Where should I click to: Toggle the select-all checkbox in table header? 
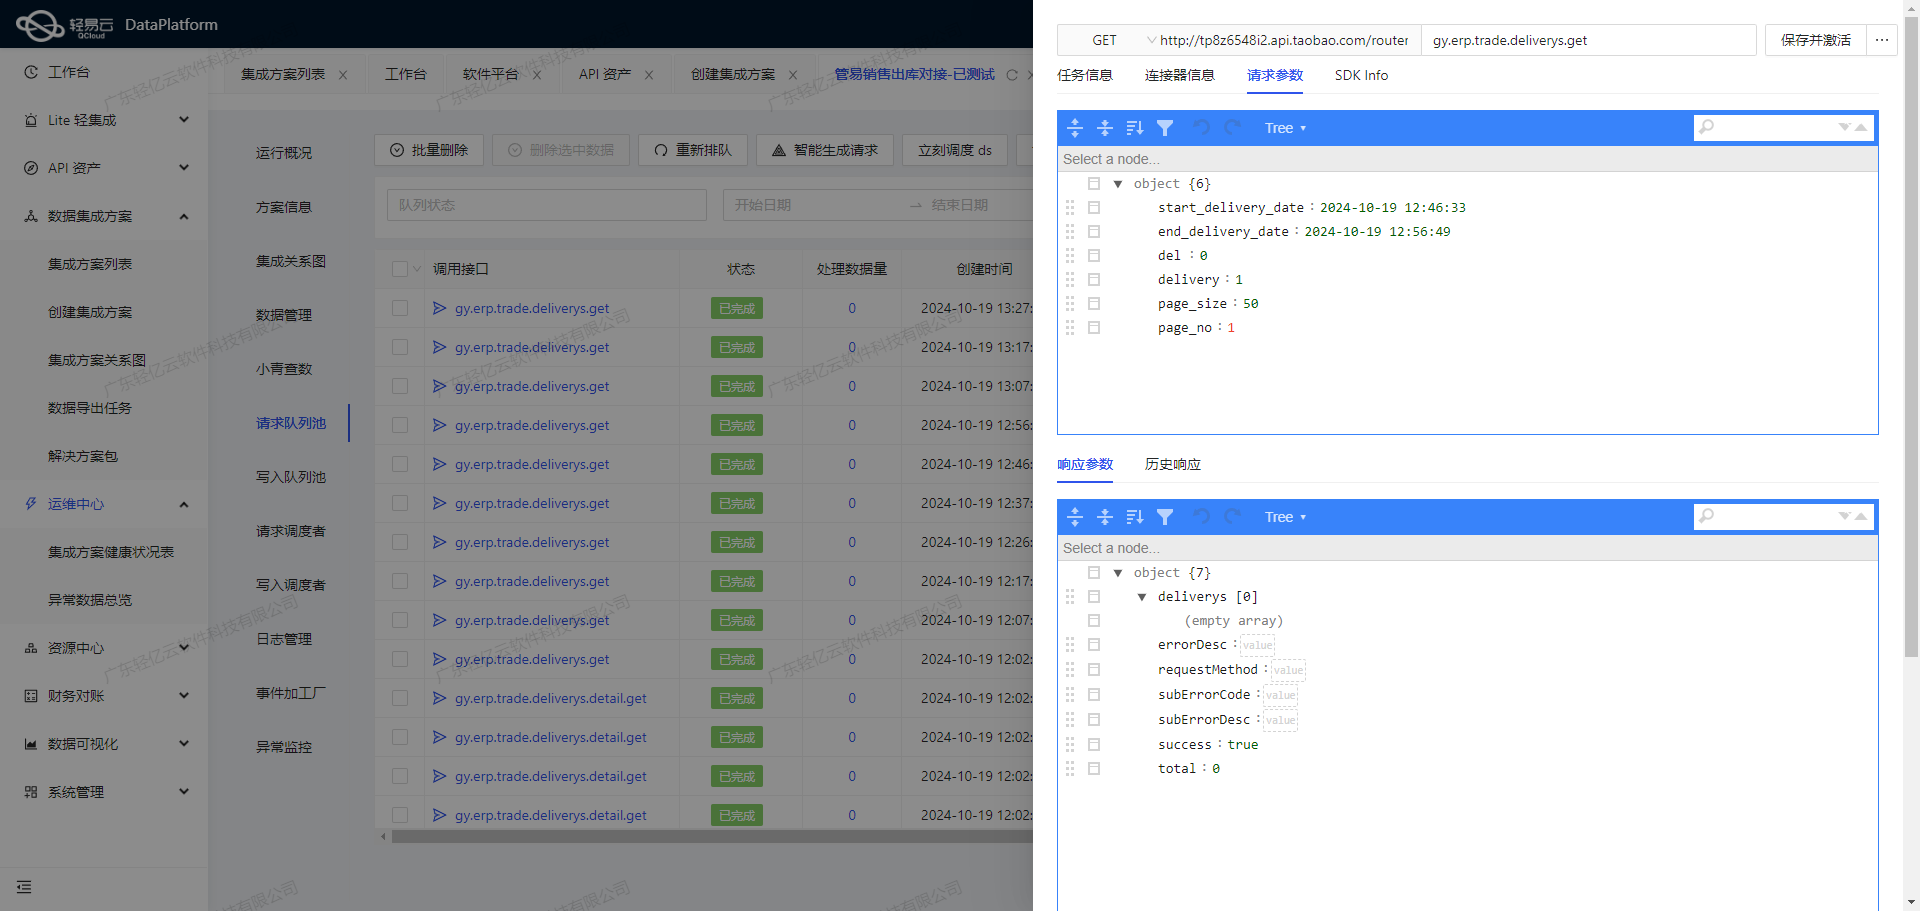pos(400,269)
